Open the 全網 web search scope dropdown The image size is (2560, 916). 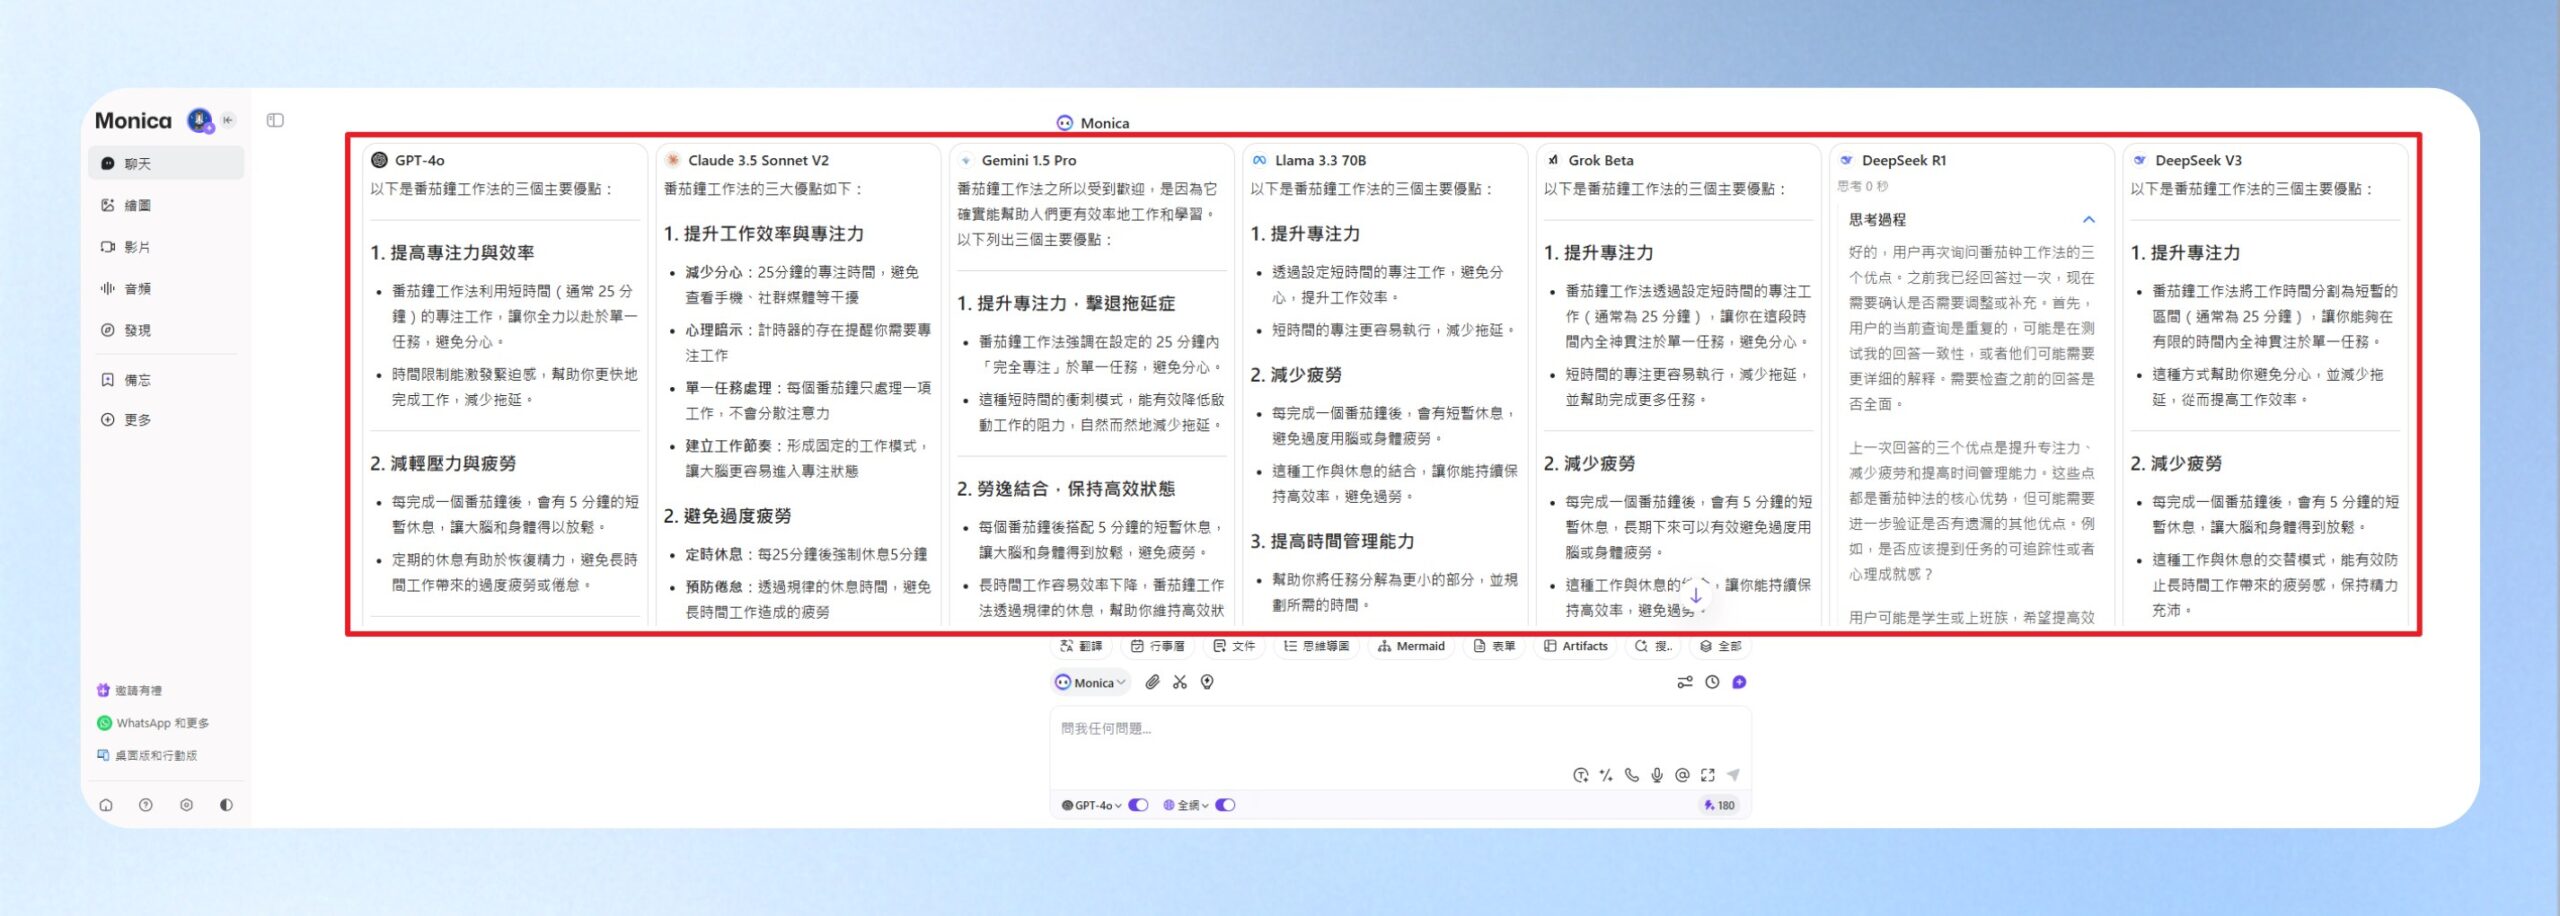[x=1186, y=805]
